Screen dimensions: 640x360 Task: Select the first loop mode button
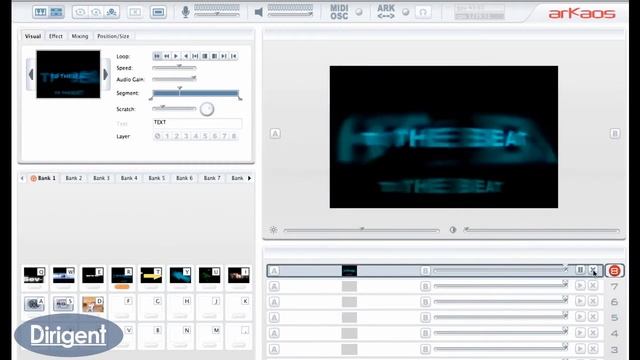(157, 56)
